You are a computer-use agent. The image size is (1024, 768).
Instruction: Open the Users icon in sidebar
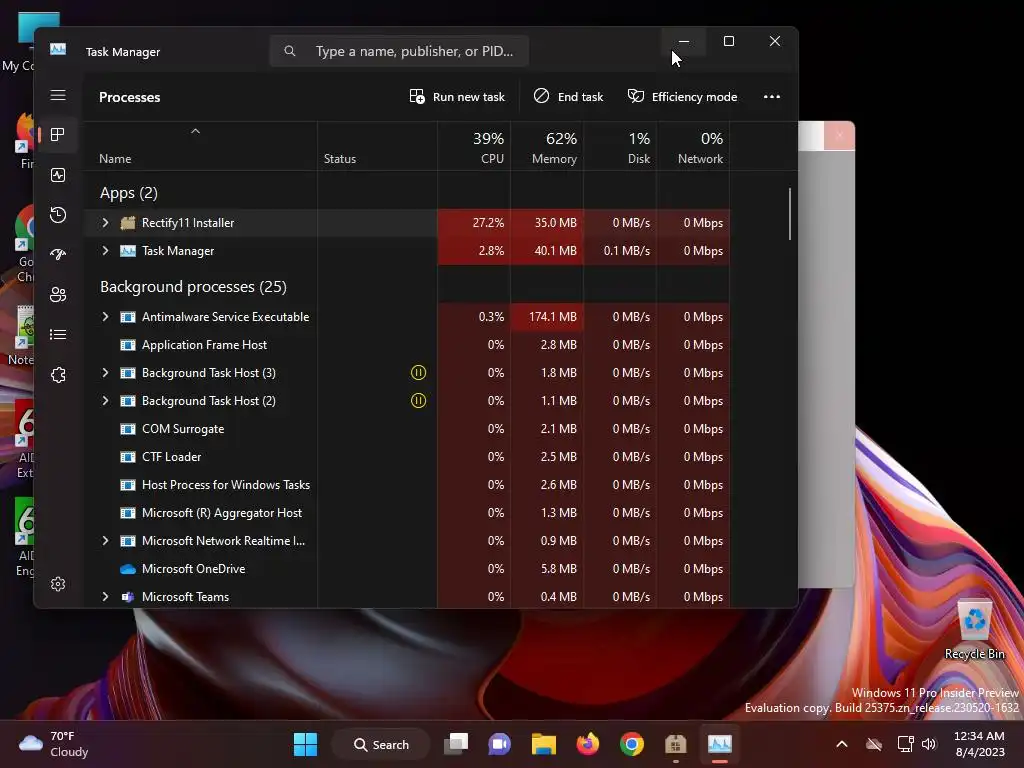coord(58,295)
